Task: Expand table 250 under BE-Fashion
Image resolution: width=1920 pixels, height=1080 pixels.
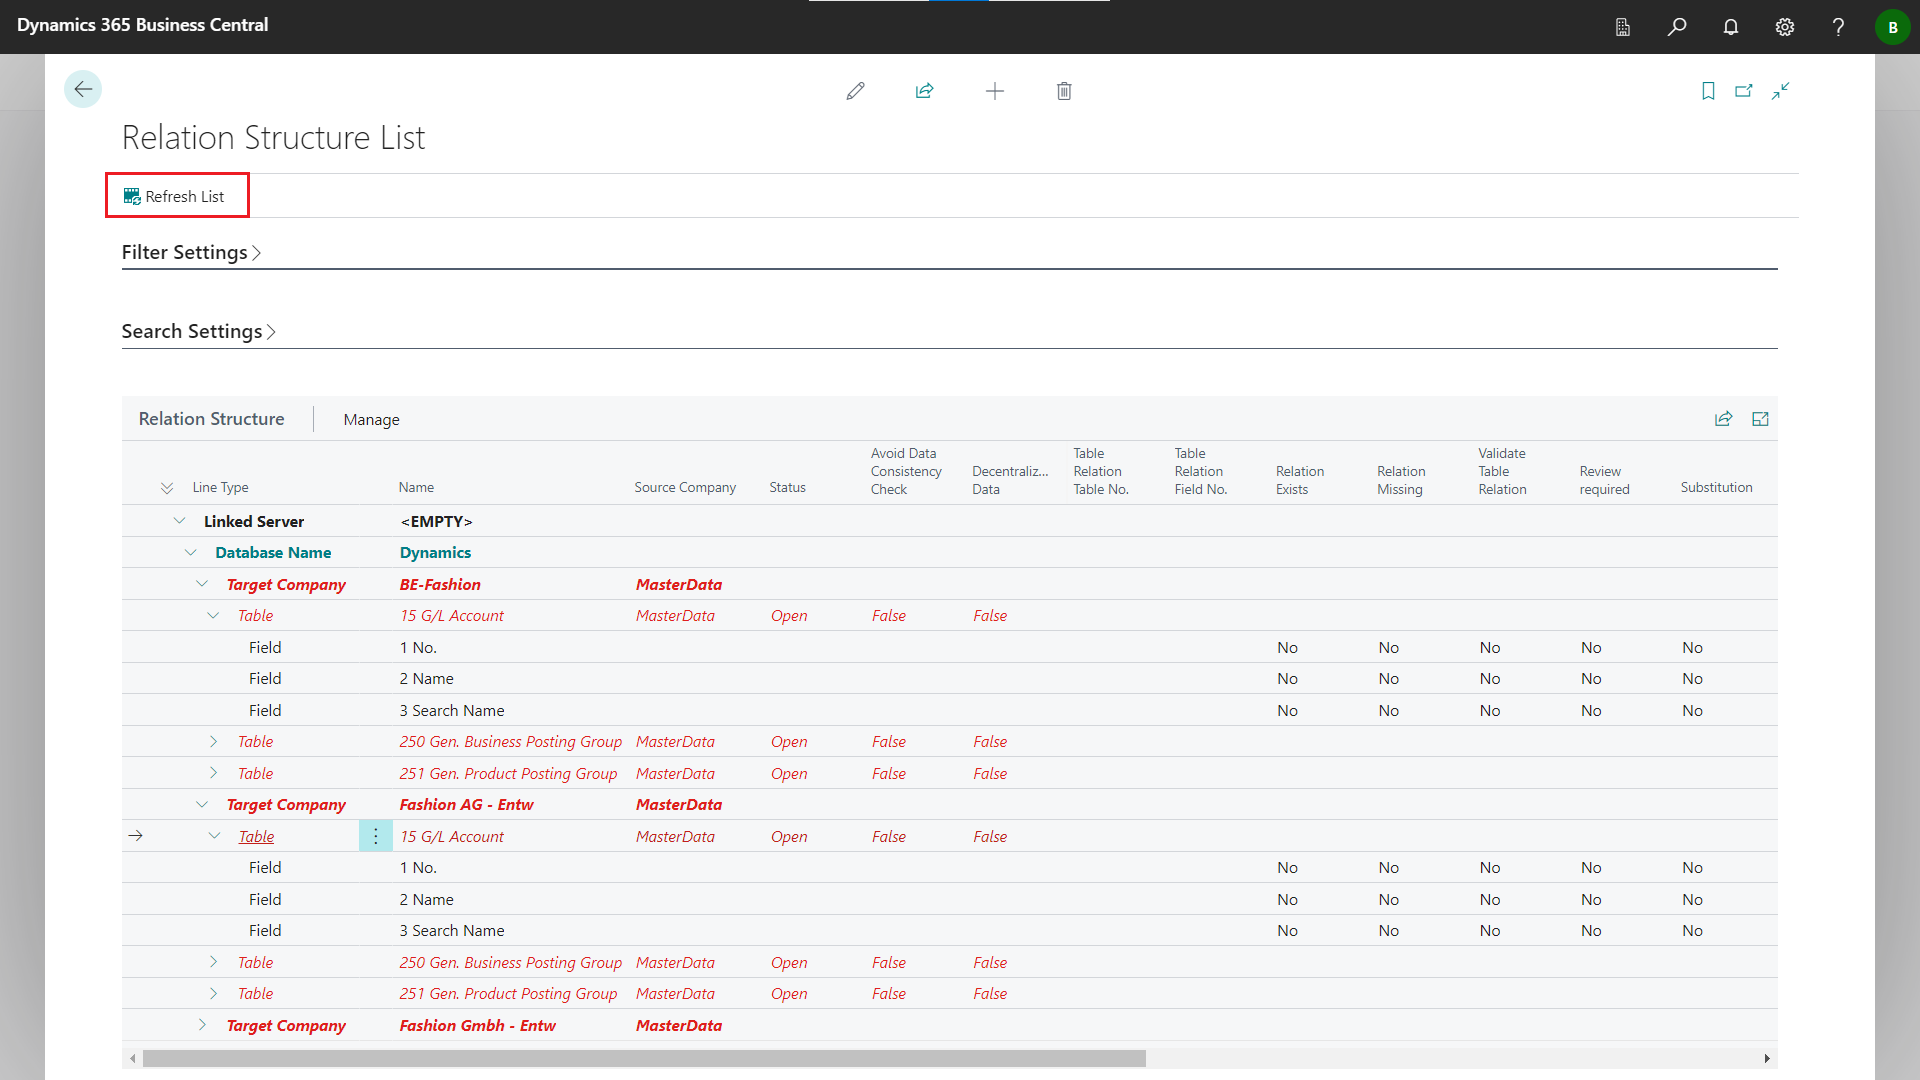Action: click(x=213, y=741)
